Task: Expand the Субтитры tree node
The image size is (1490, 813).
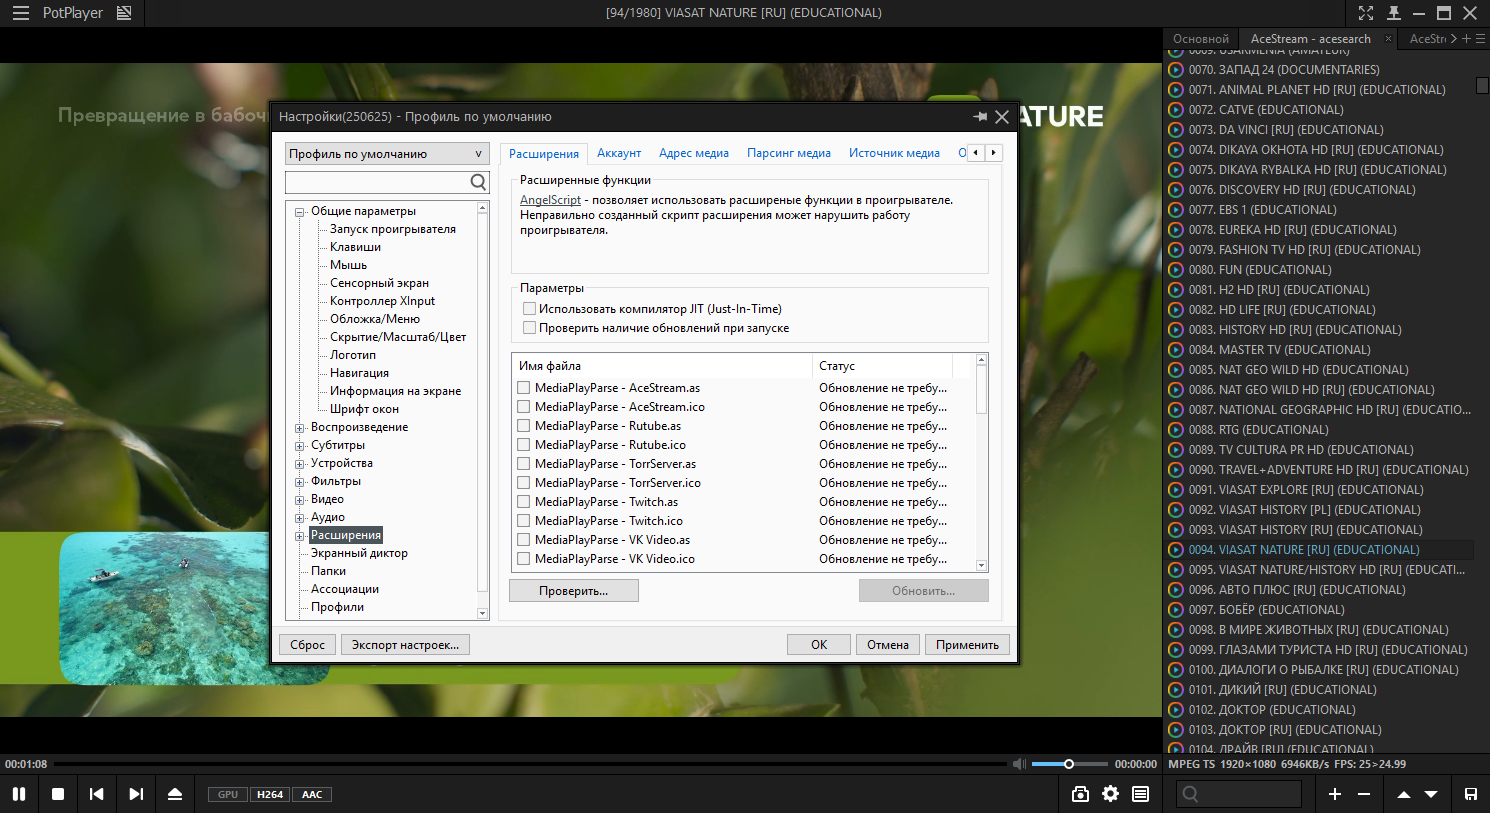Action: point(299,446)
